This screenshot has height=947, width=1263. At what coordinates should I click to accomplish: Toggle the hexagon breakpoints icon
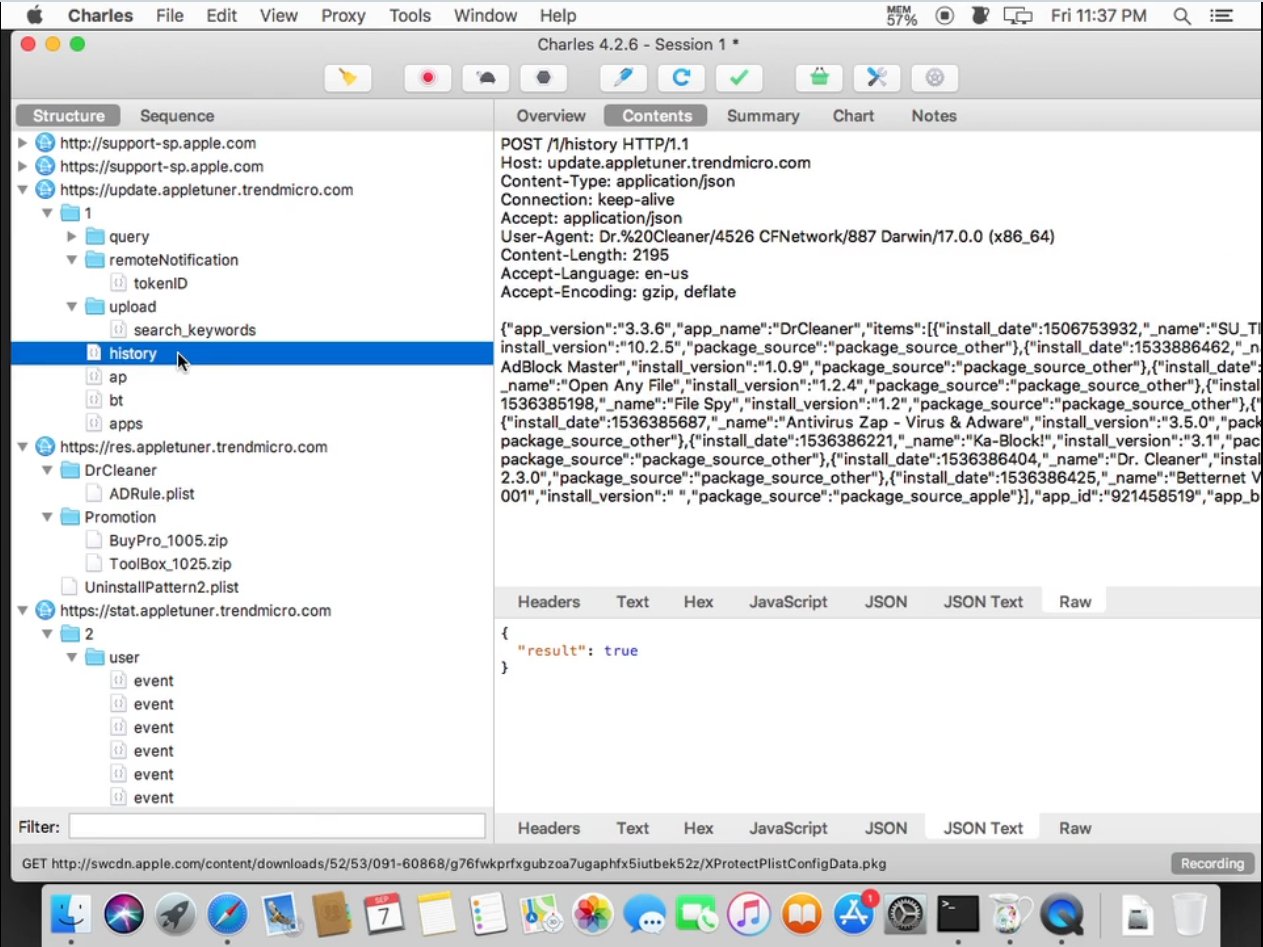click(544, 78)
